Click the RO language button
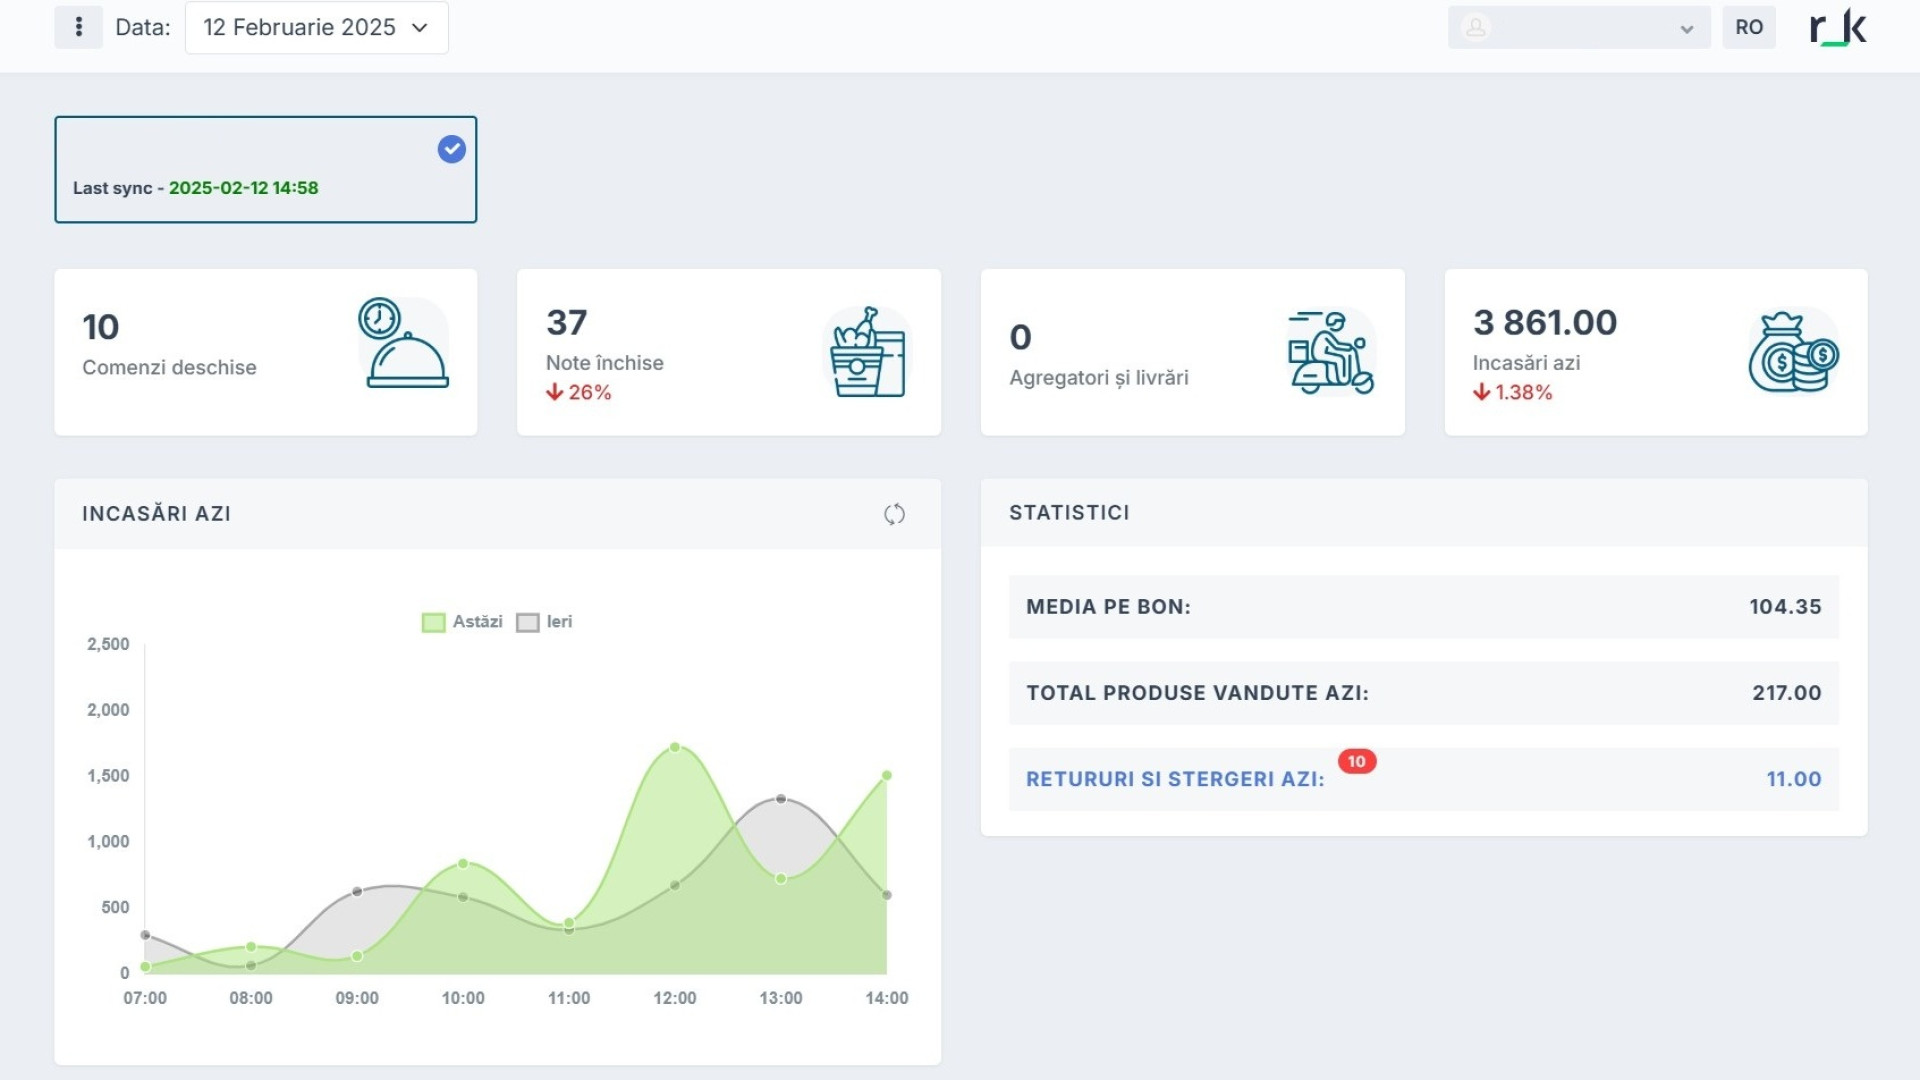This screenshot has height=1080, width=1920. (x=1748, y=27)
